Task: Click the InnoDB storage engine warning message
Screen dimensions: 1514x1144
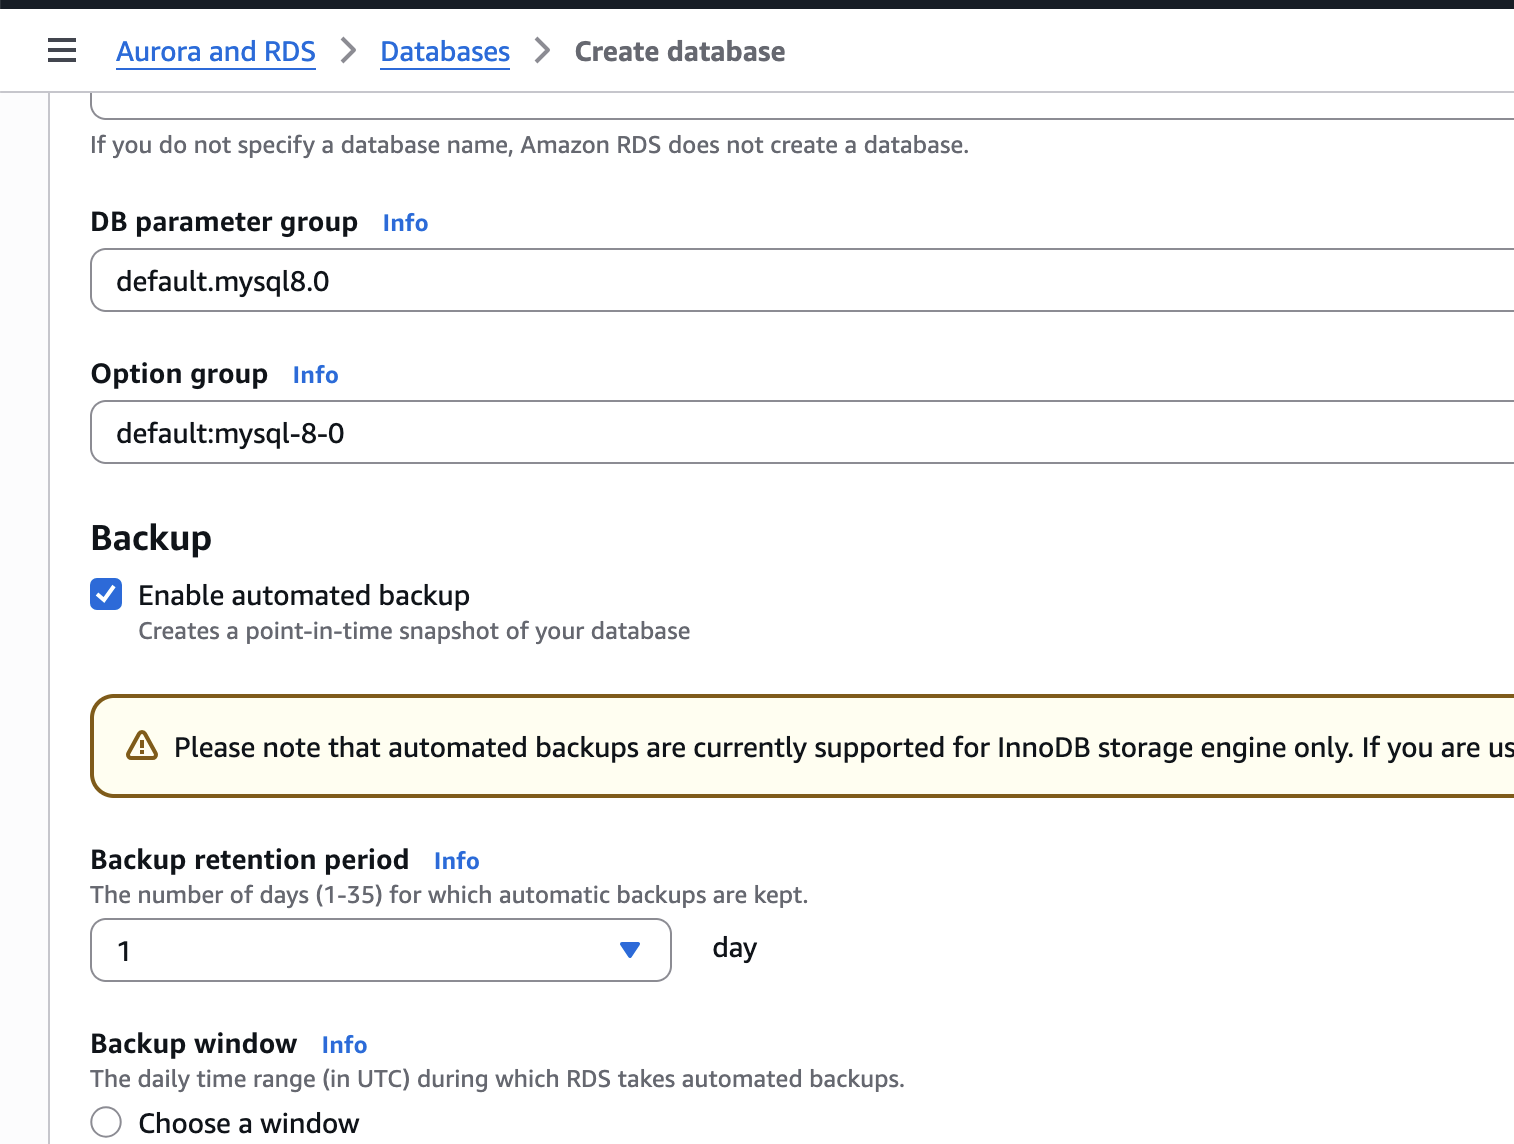Action: point(840,748)
